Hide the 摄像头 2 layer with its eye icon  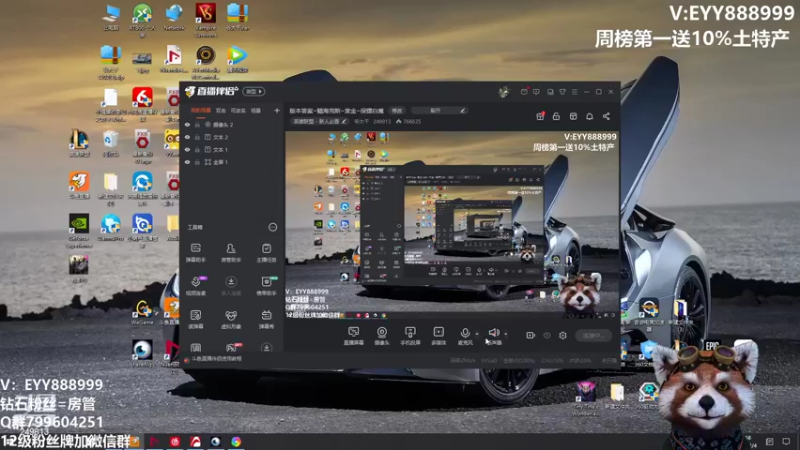pos(187,124)
